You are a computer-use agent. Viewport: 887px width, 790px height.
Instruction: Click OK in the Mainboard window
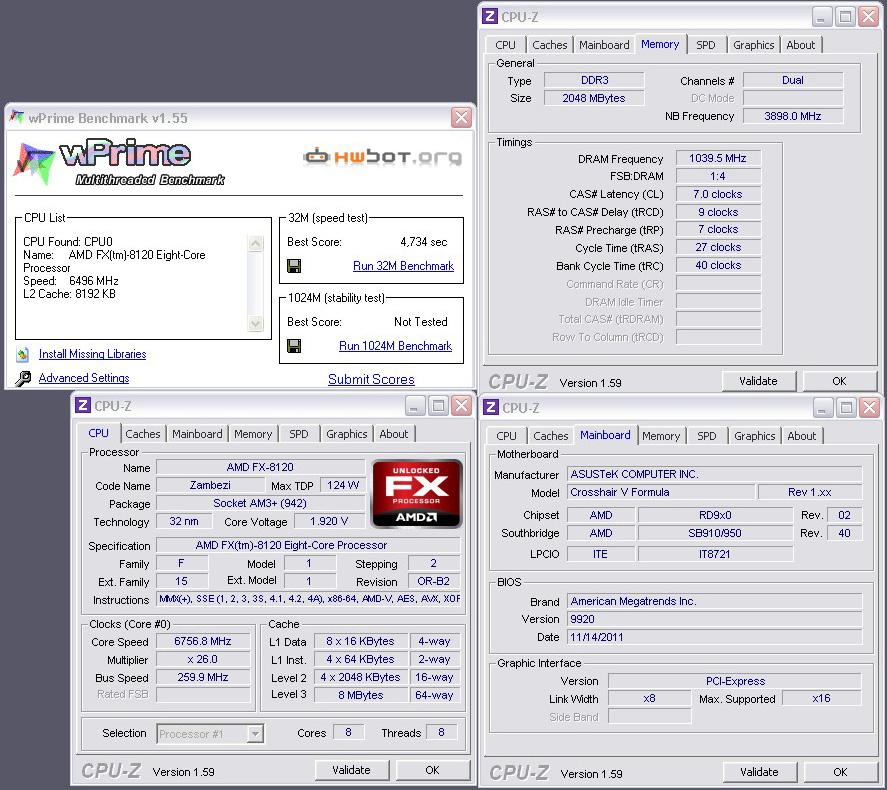point(840,772)
